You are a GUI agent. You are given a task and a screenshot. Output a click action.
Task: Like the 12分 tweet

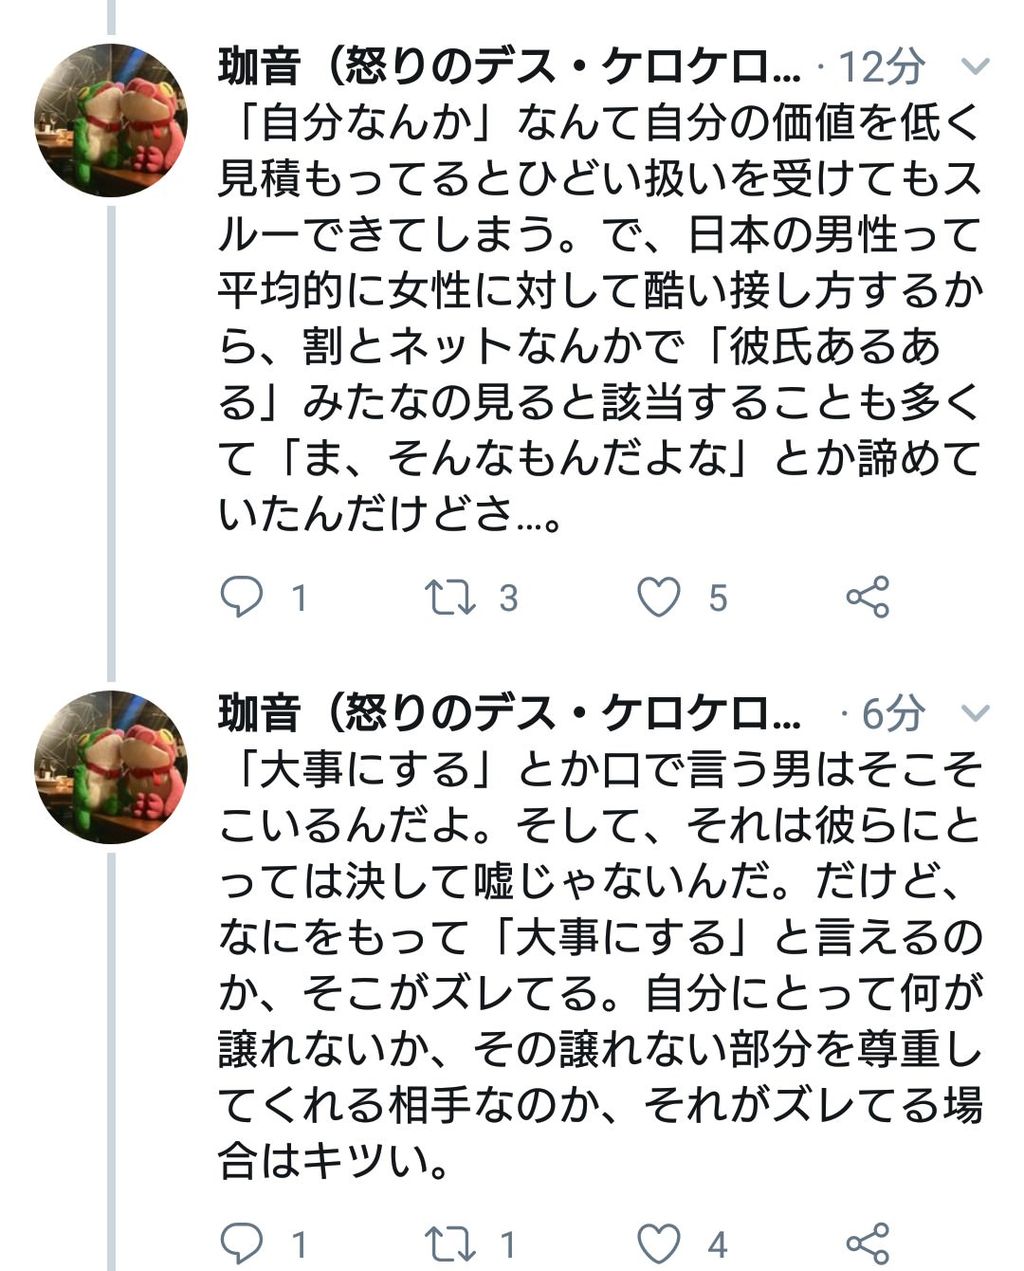point(659,597)
